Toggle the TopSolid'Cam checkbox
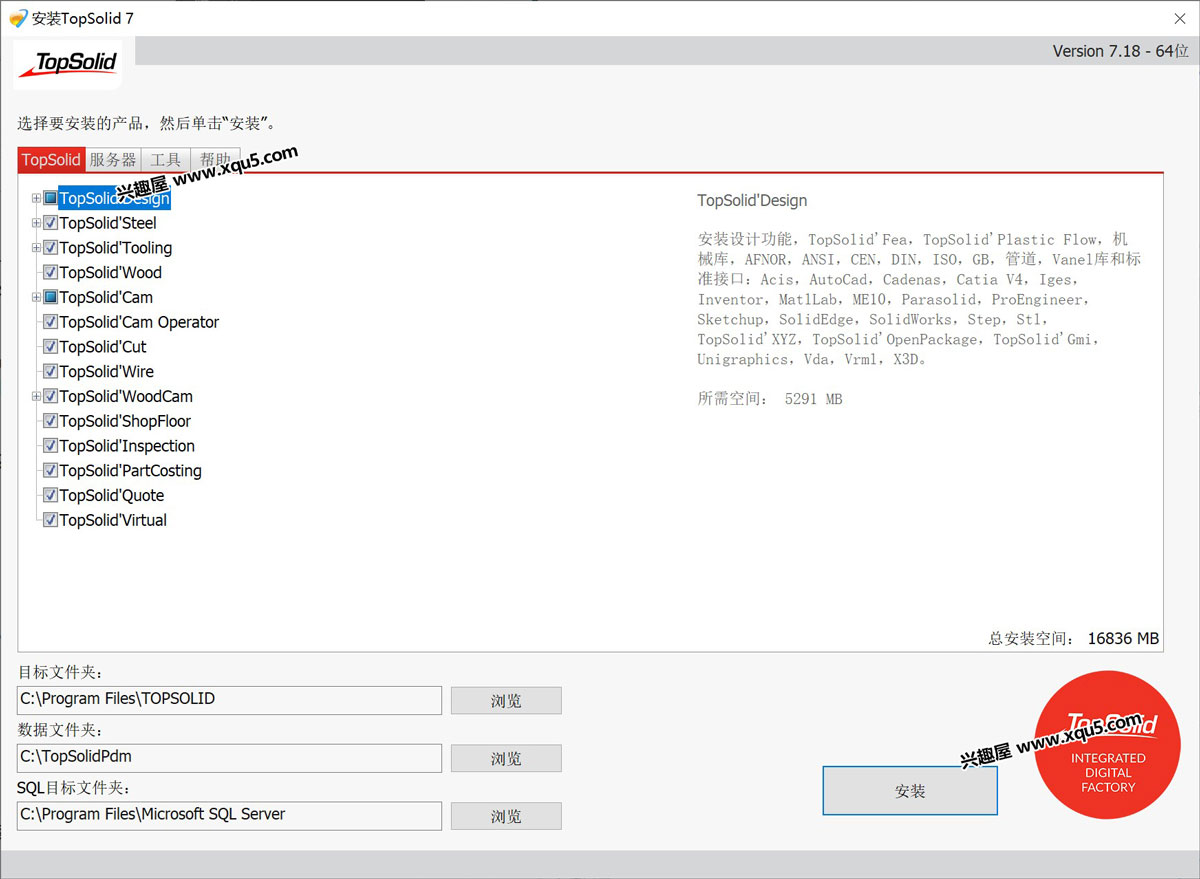The height and width of the screenshot is (879, 1200). pyautogui.click(x=50, y=297)
